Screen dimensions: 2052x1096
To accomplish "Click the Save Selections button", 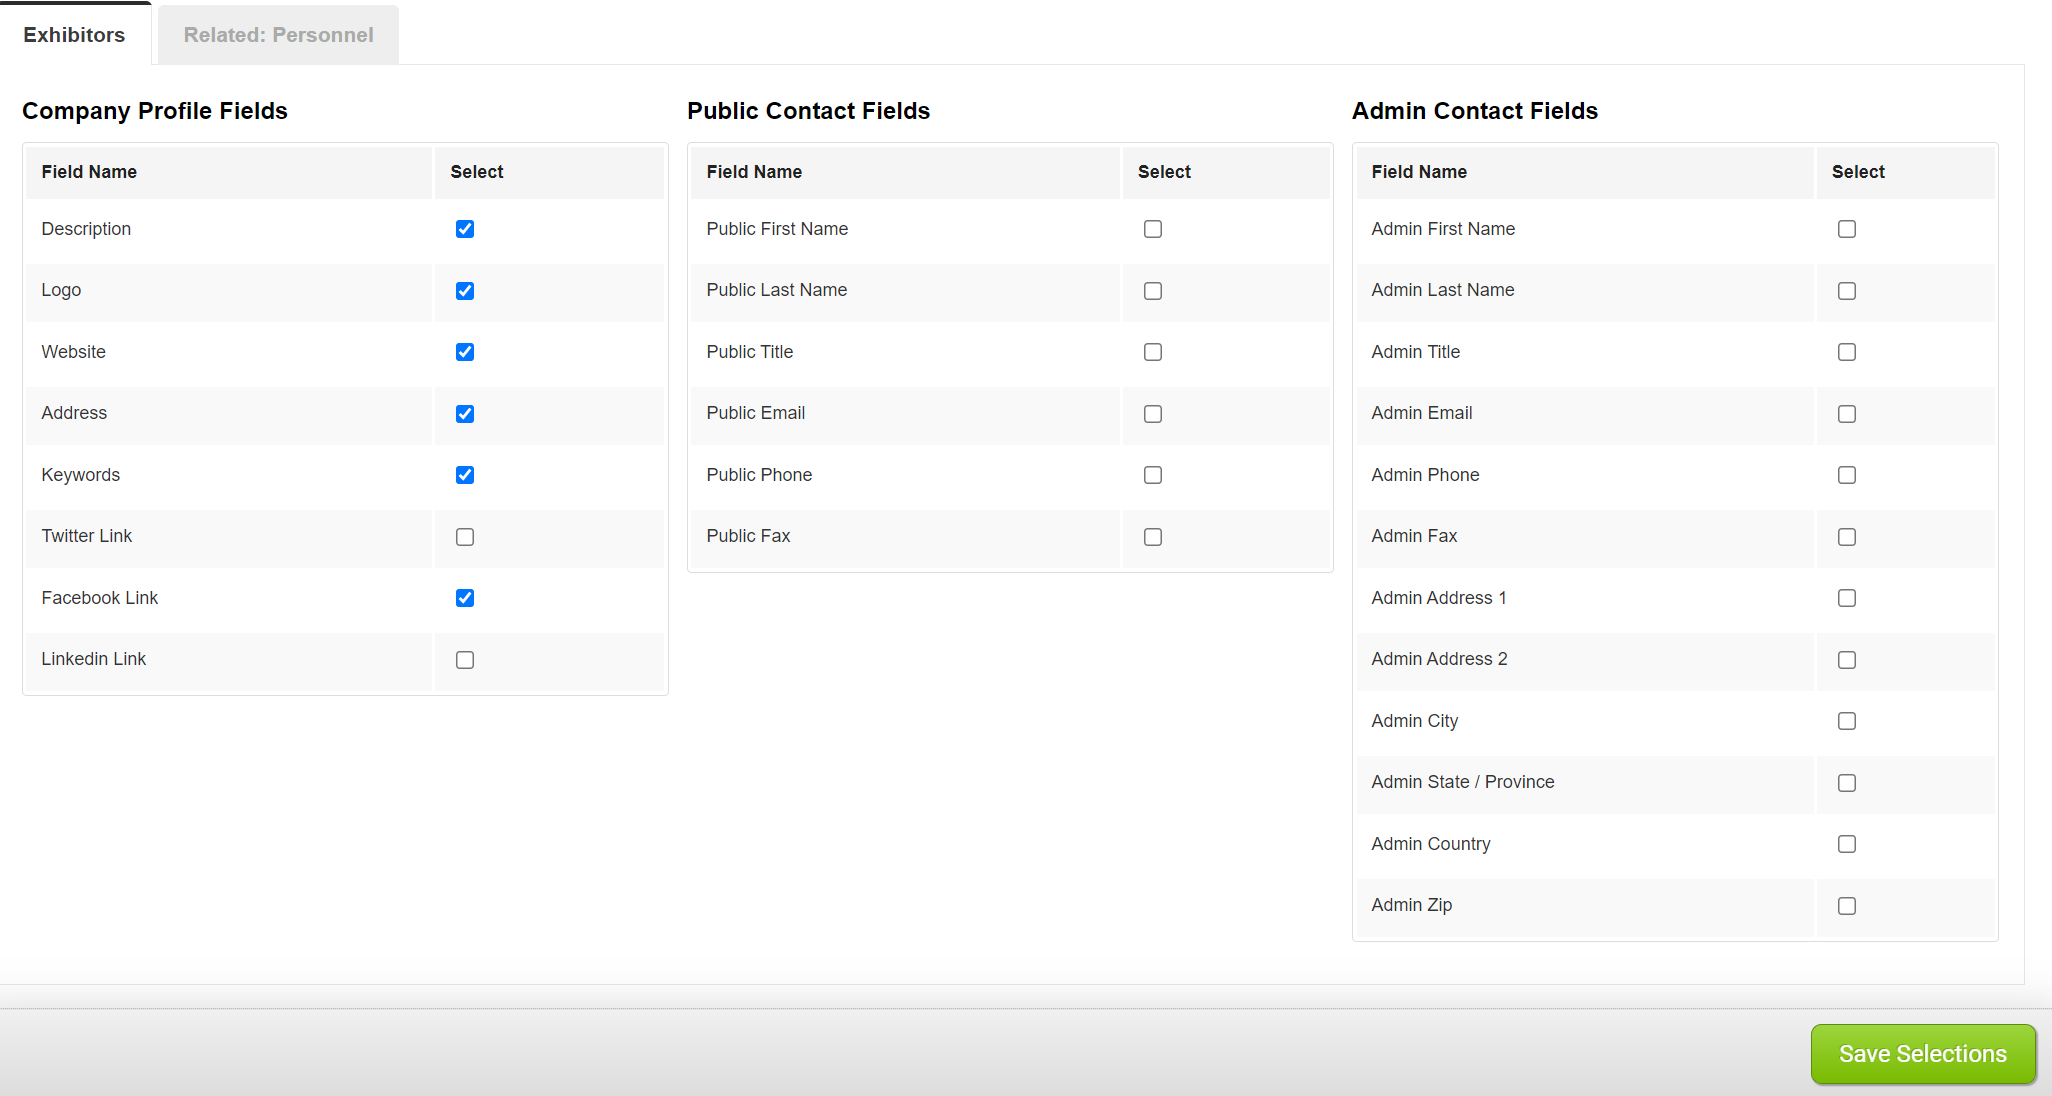I will click(1923, 1054).
